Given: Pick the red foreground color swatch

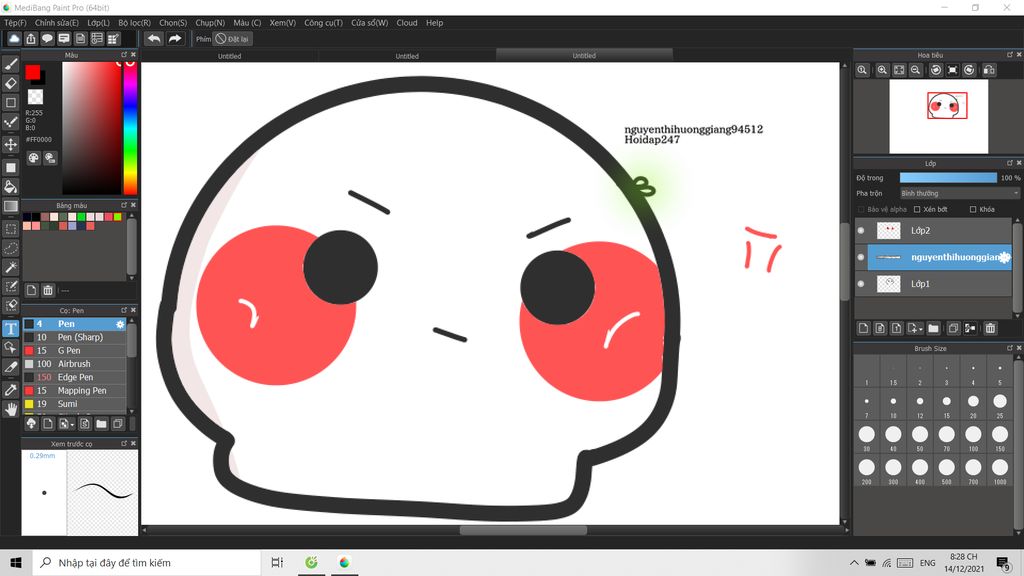Looking at the screenshot, I should coord(32,72).
